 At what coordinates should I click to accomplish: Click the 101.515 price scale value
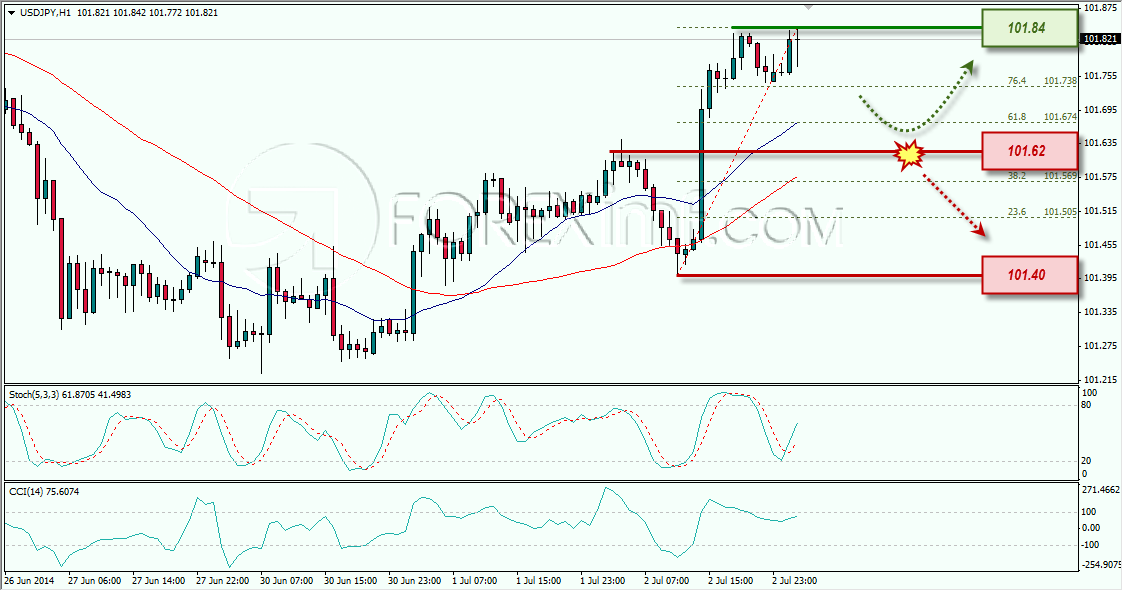tap(1099, 211)
